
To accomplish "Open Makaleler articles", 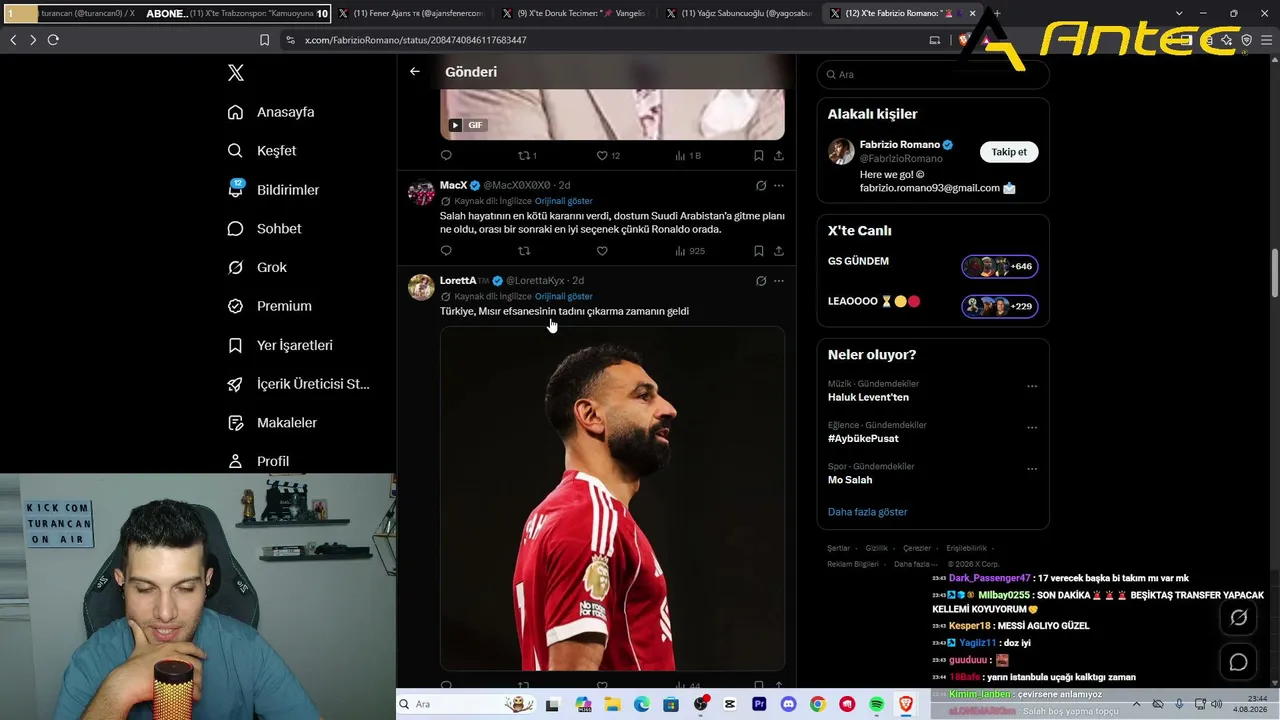I will click(272, 423).
